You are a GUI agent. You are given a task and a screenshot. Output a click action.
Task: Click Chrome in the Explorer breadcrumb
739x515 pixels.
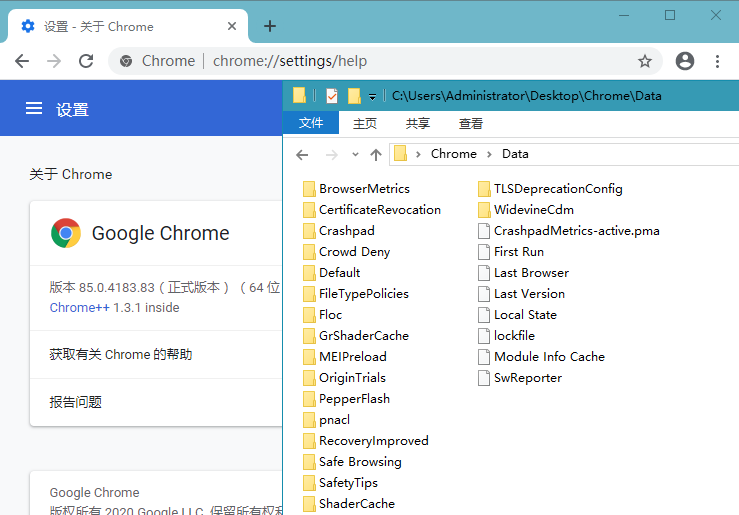(453, 154)
